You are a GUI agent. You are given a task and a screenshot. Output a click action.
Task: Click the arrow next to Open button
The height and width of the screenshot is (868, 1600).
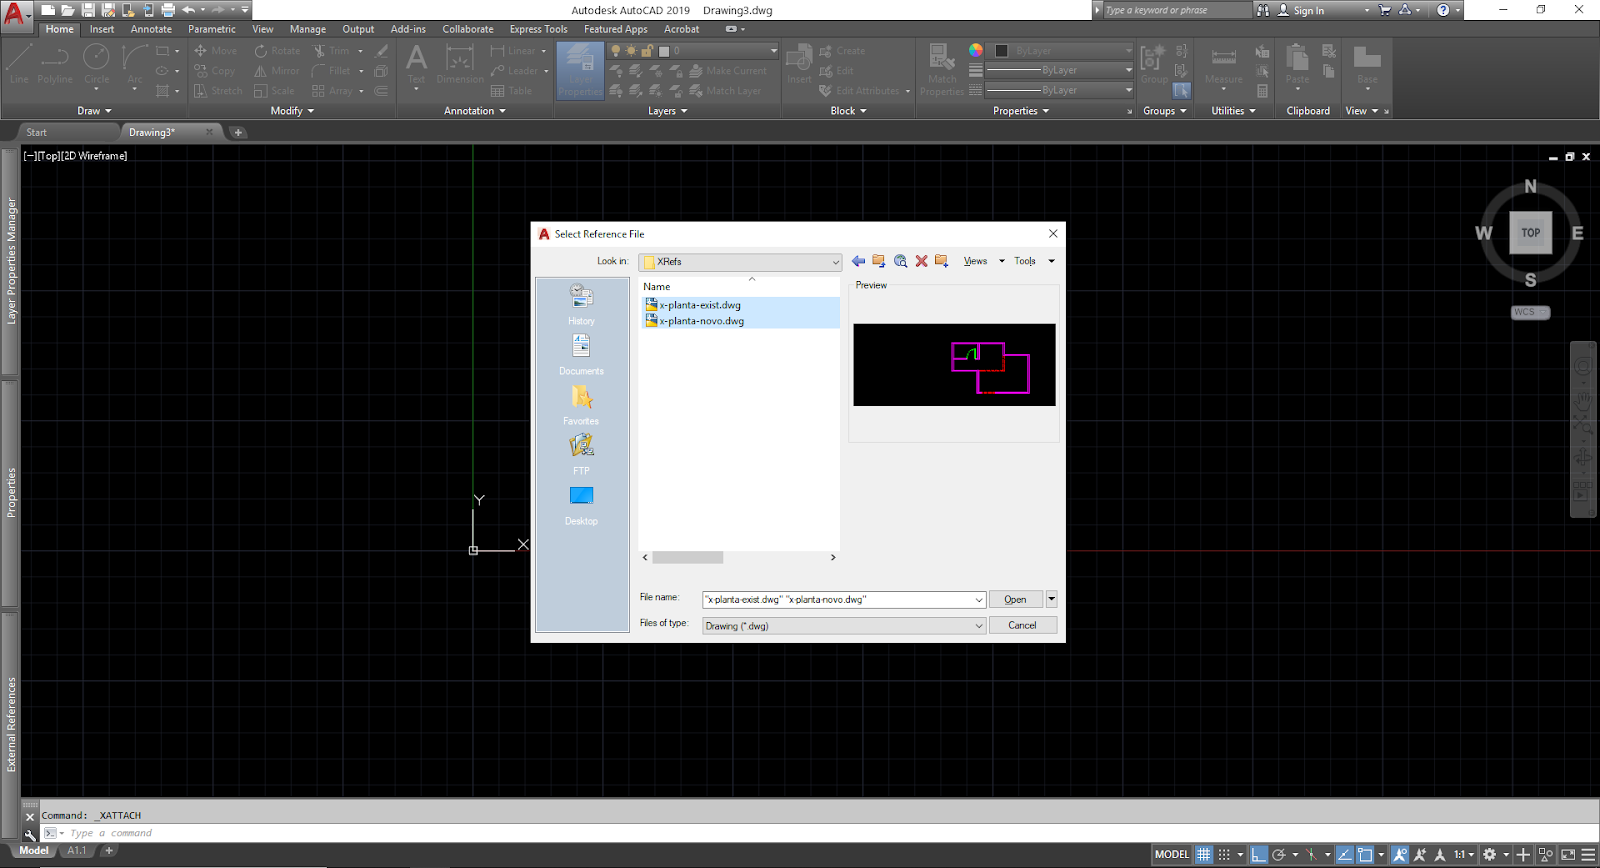1051,599
